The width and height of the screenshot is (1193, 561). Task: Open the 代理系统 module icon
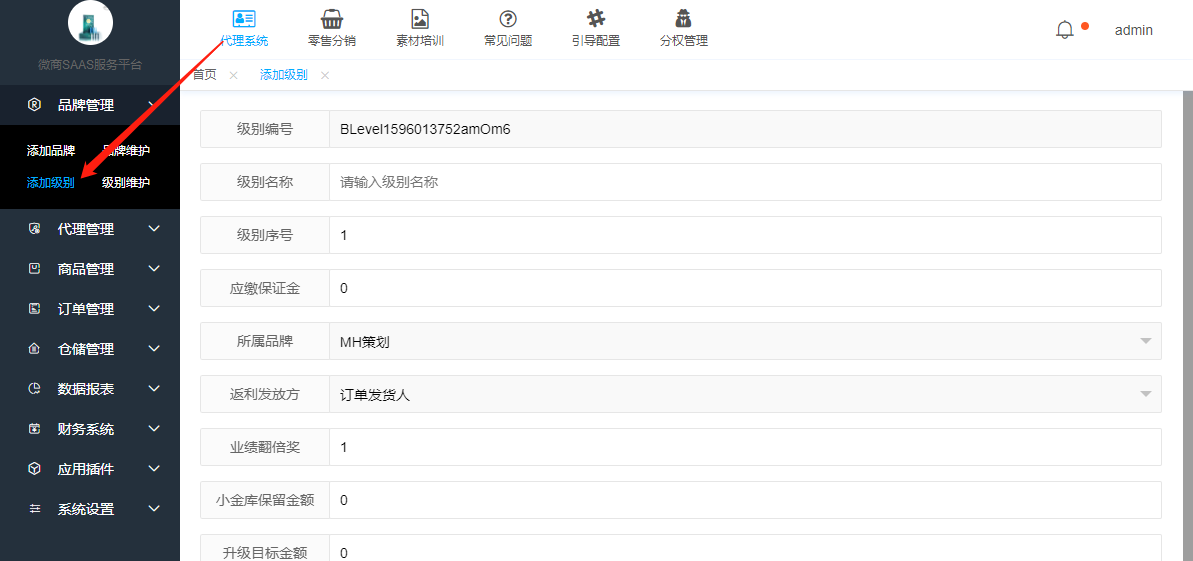[x=243, y=19]
